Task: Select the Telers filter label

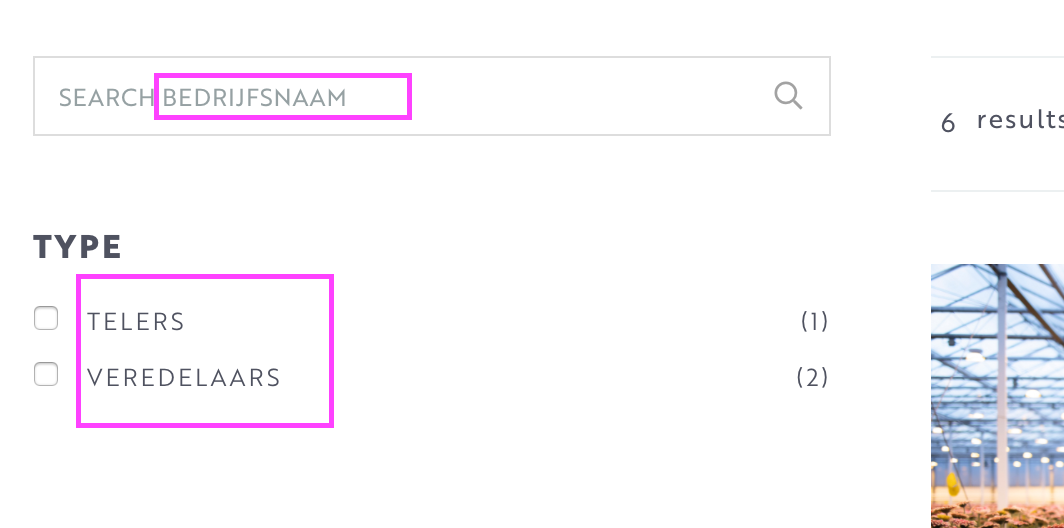Action: coord(136,321)
